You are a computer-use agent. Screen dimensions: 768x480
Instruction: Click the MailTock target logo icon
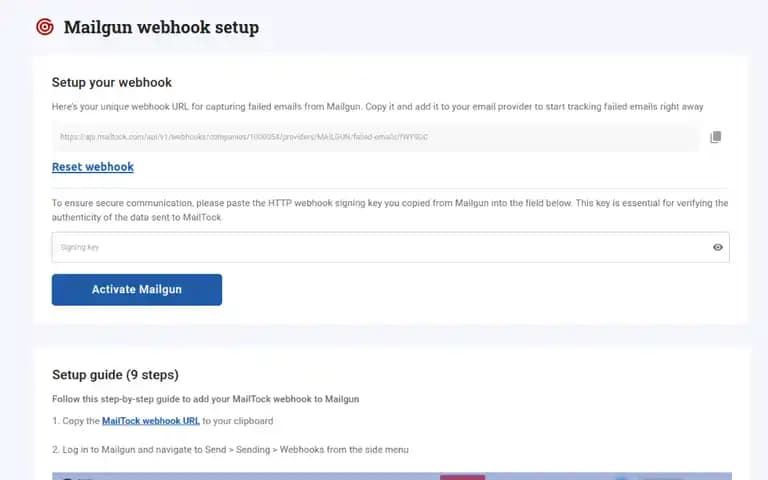pos(45,27)
